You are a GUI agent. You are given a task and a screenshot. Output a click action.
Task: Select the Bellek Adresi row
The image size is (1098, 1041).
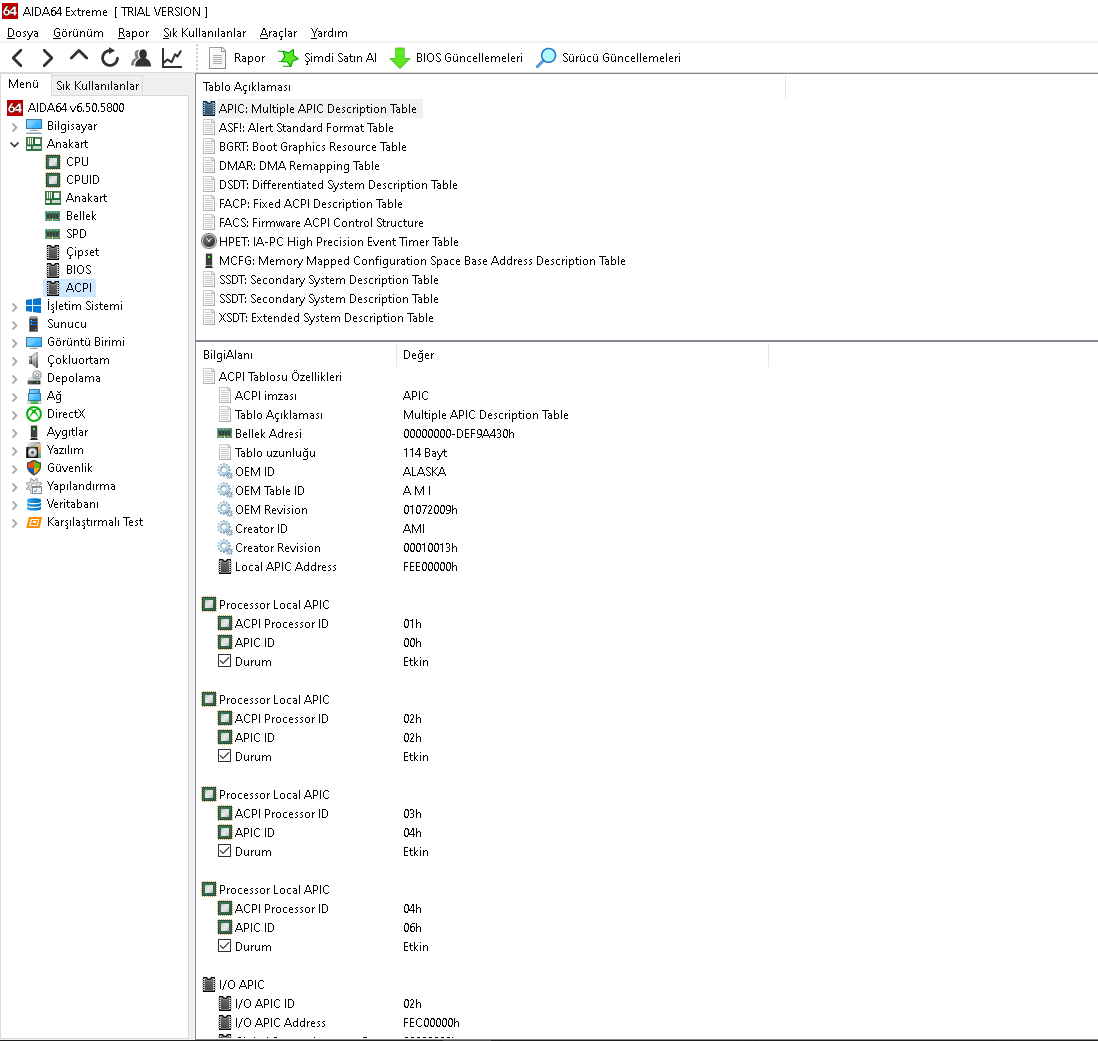366,434
